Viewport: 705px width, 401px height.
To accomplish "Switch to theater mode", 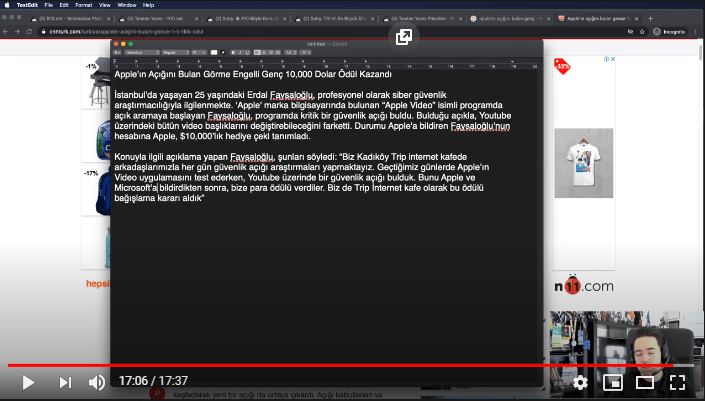I will [645, 383].
